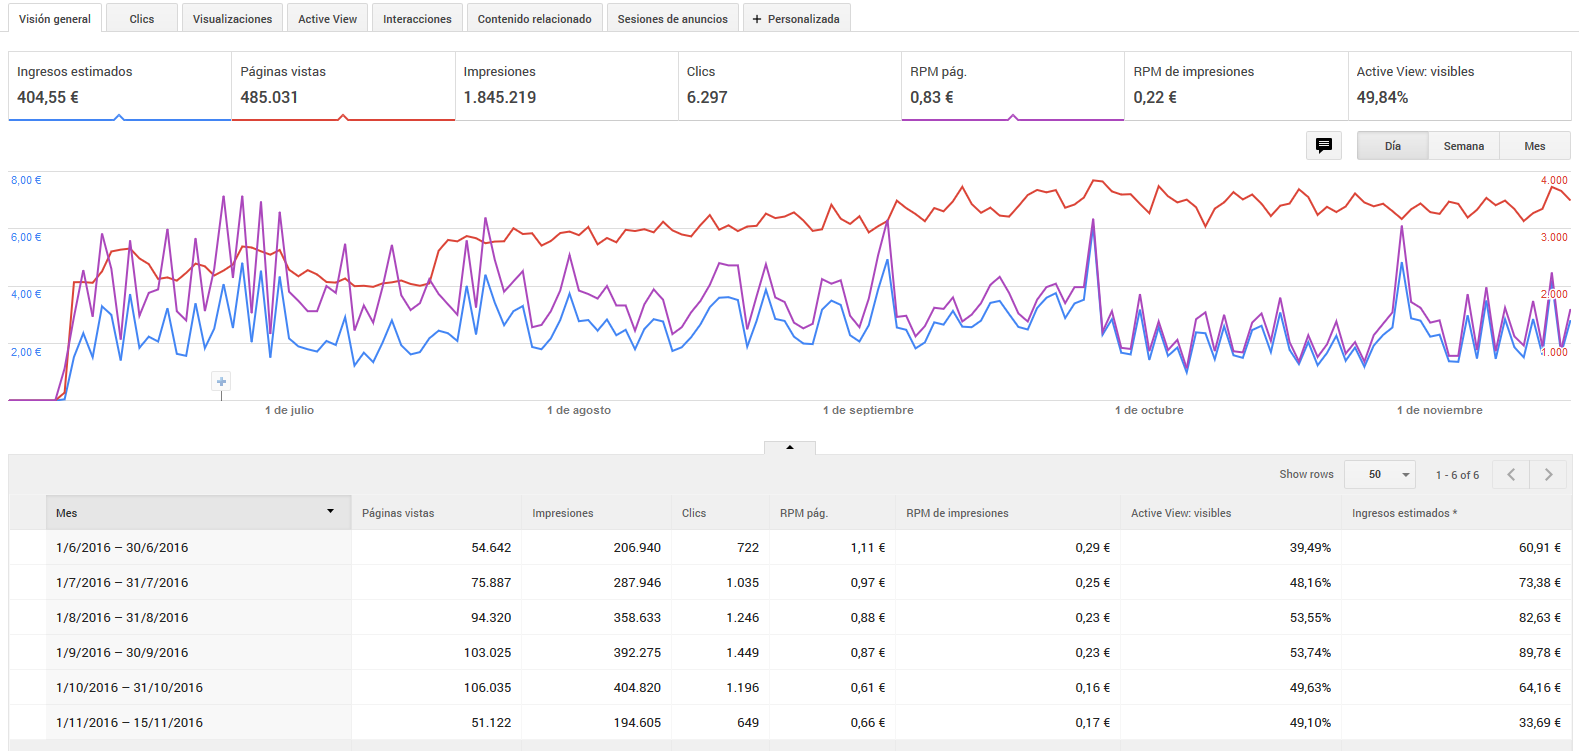The height and width of the screenshot is (751, 1579).
Task: Sort table by RPM pág. column header
Action: (832, 513)
